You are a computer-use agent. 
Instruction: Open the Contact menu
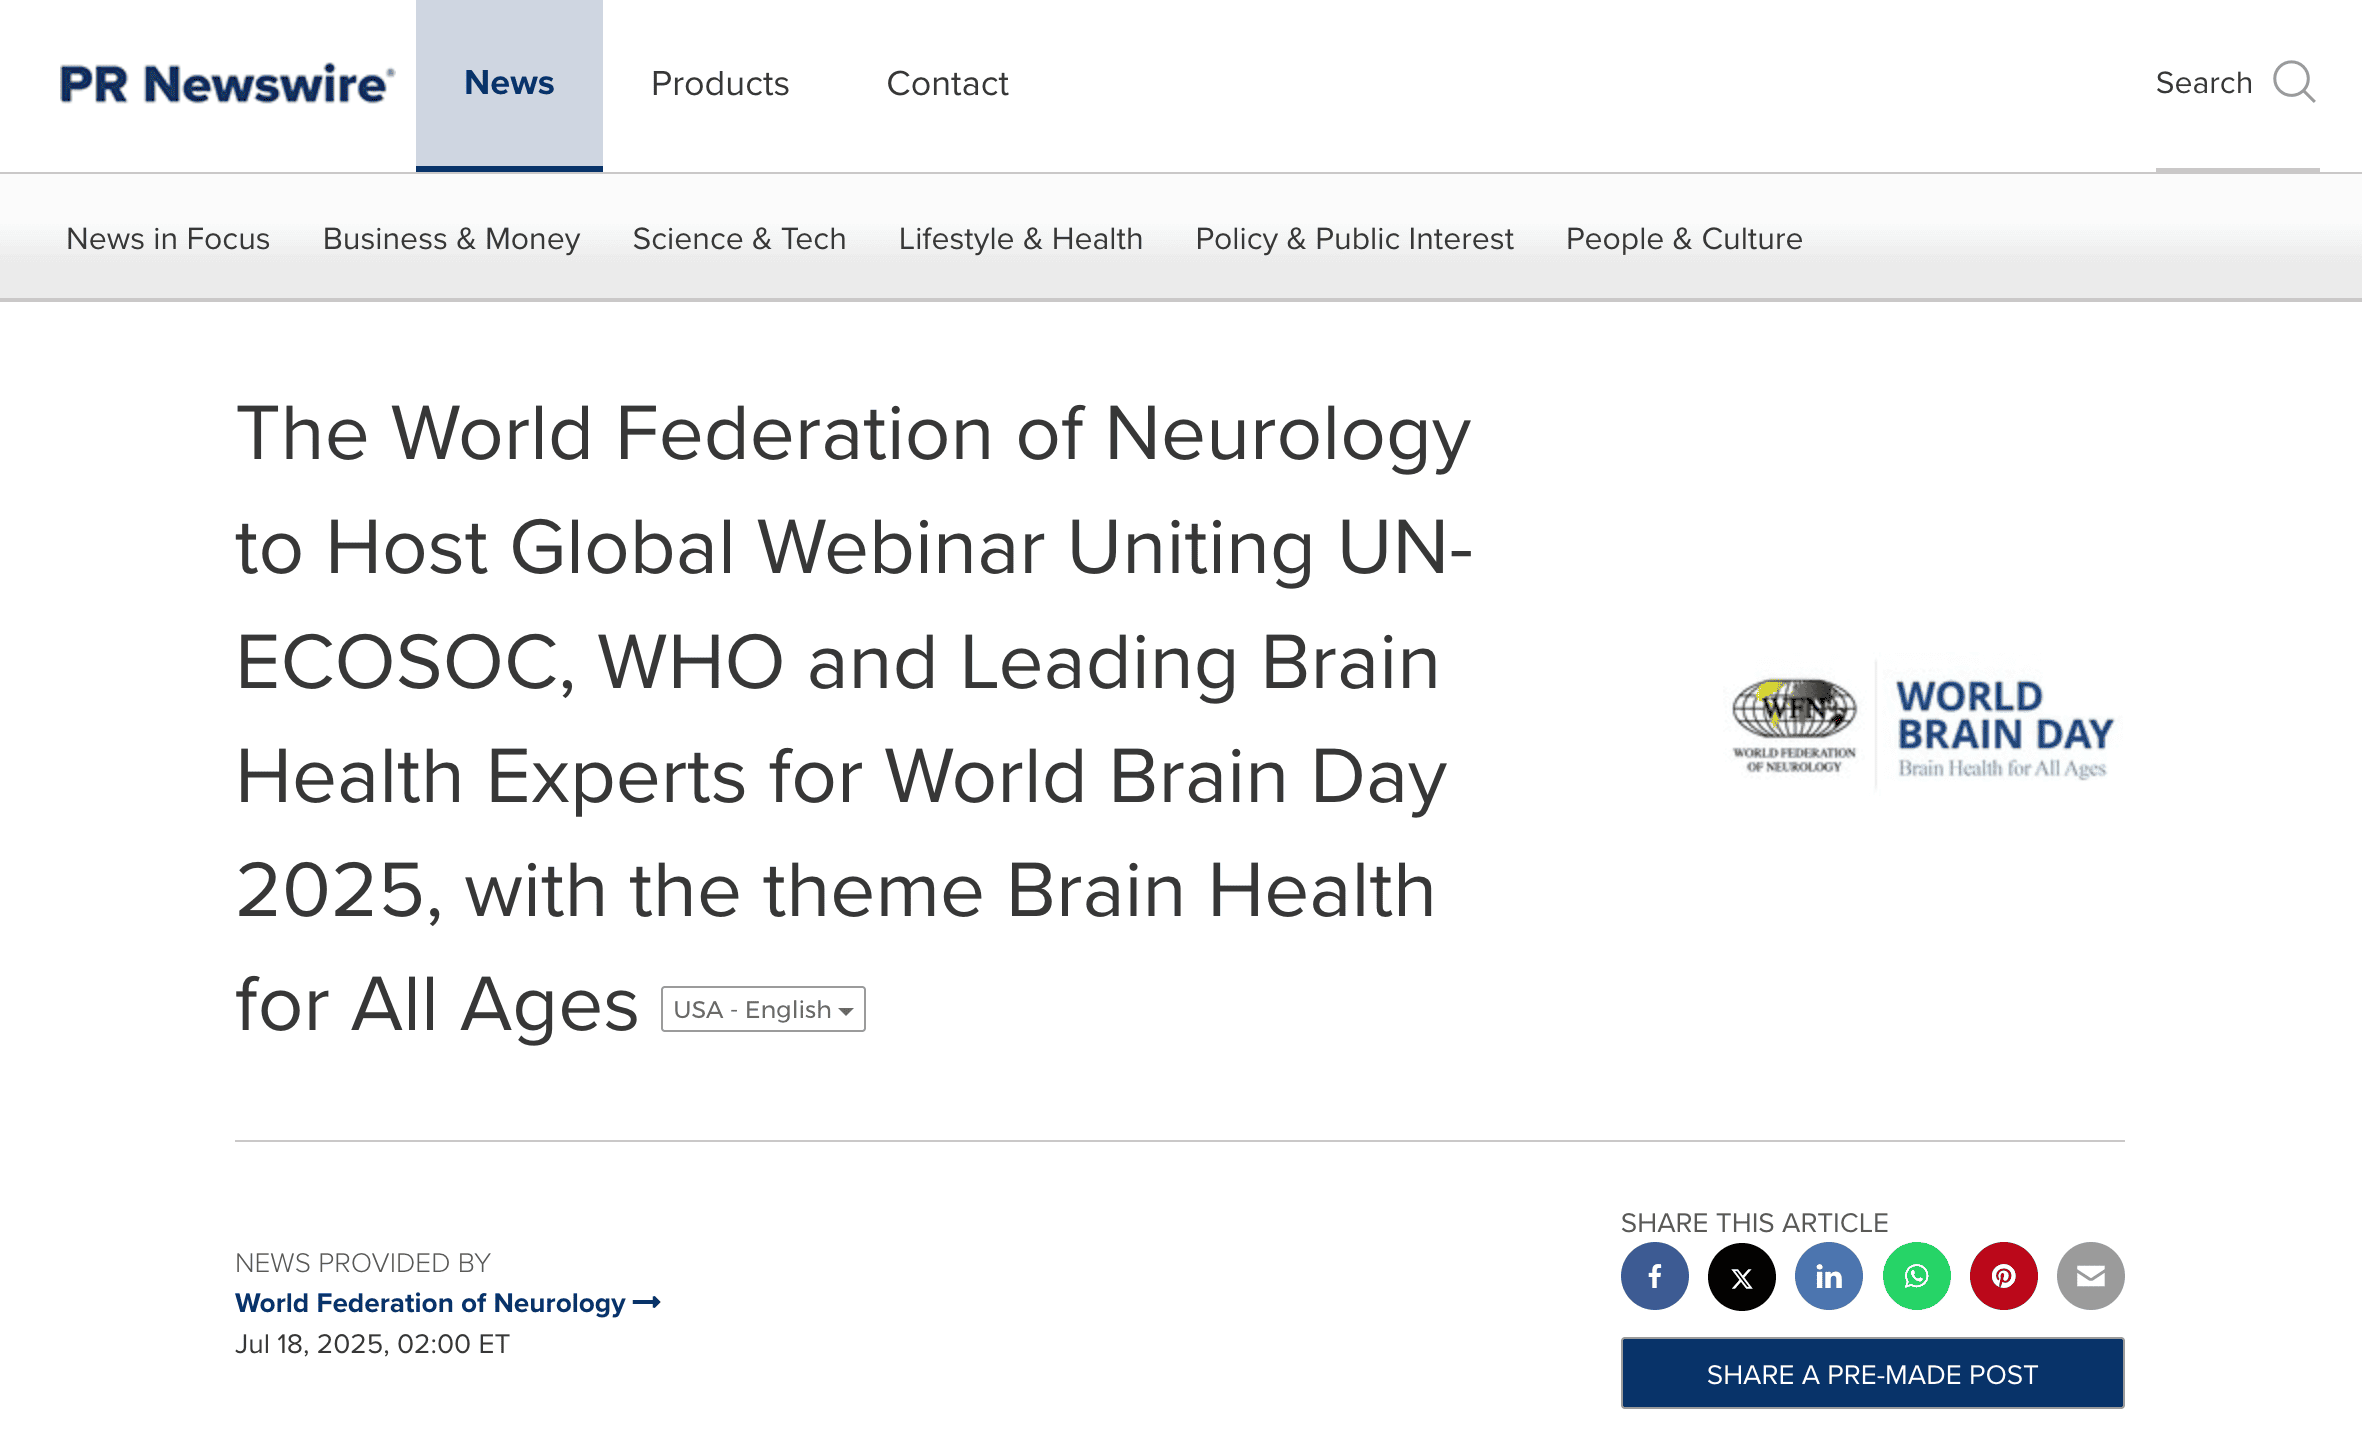(947, 84)
